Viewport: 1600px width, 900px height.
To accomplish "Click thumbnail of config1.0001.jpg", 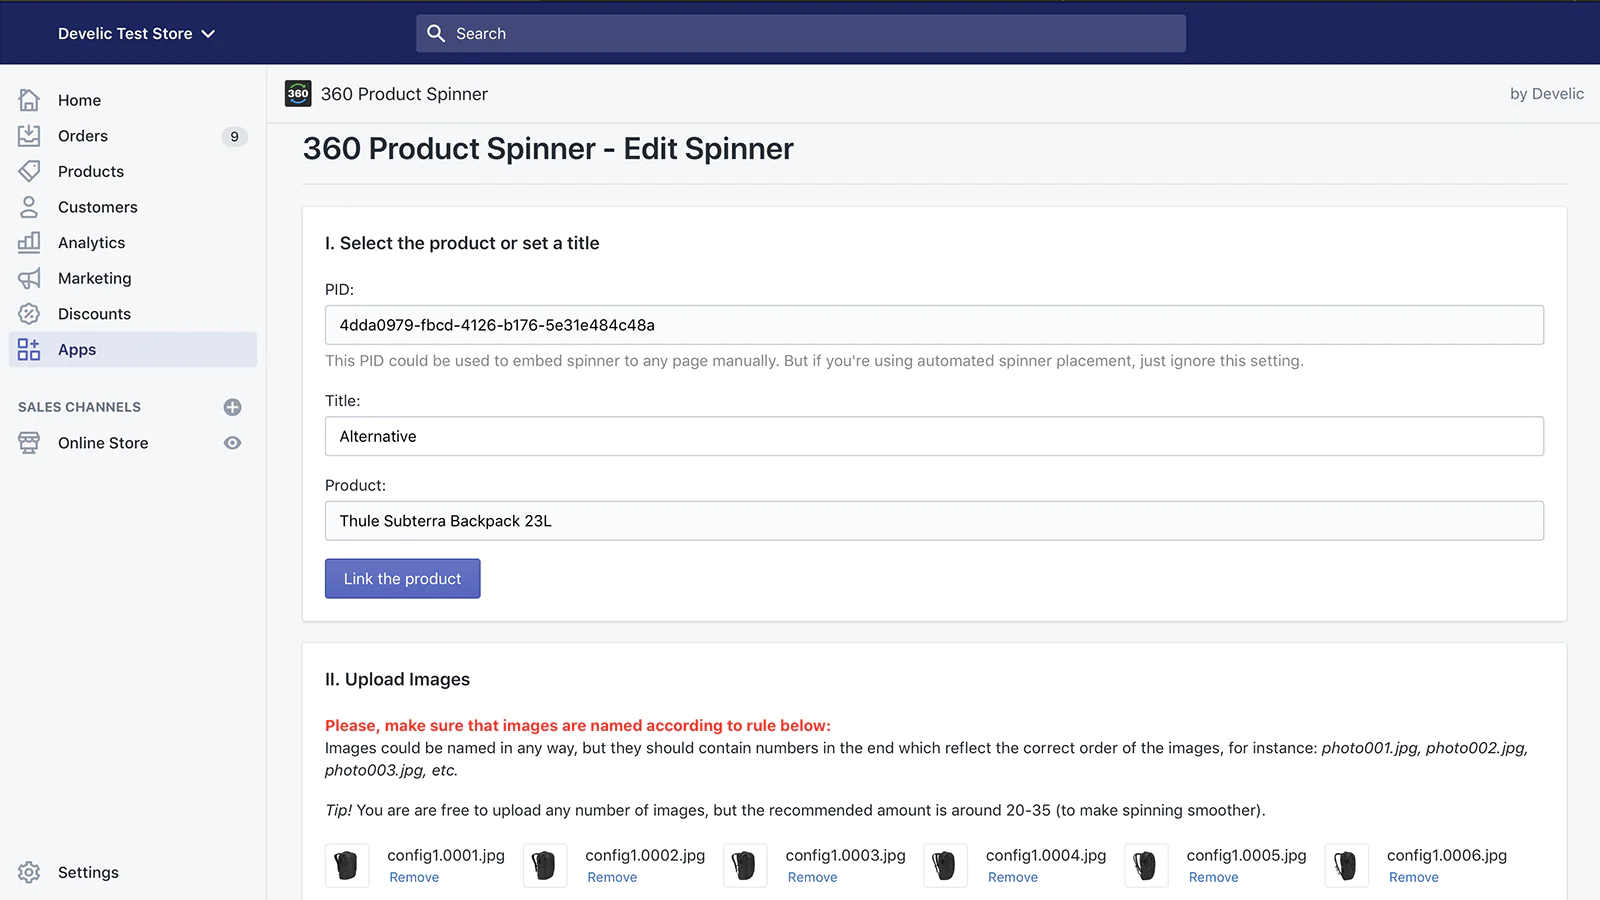I will click(346, 865).
